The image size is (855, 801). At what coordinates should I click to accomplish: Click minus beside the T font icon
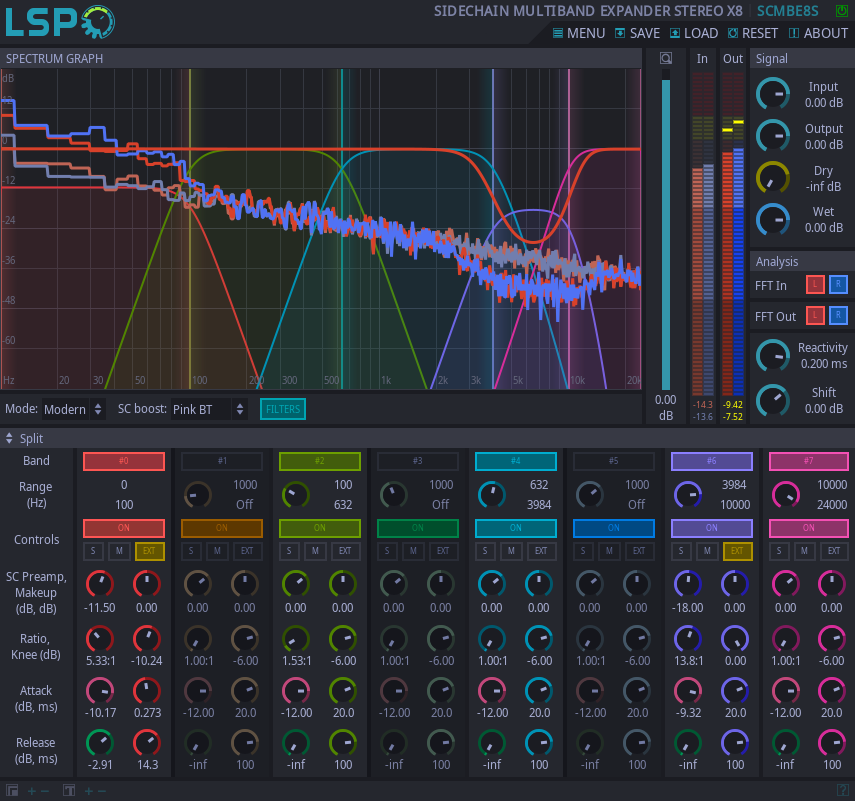click(101, 791)
